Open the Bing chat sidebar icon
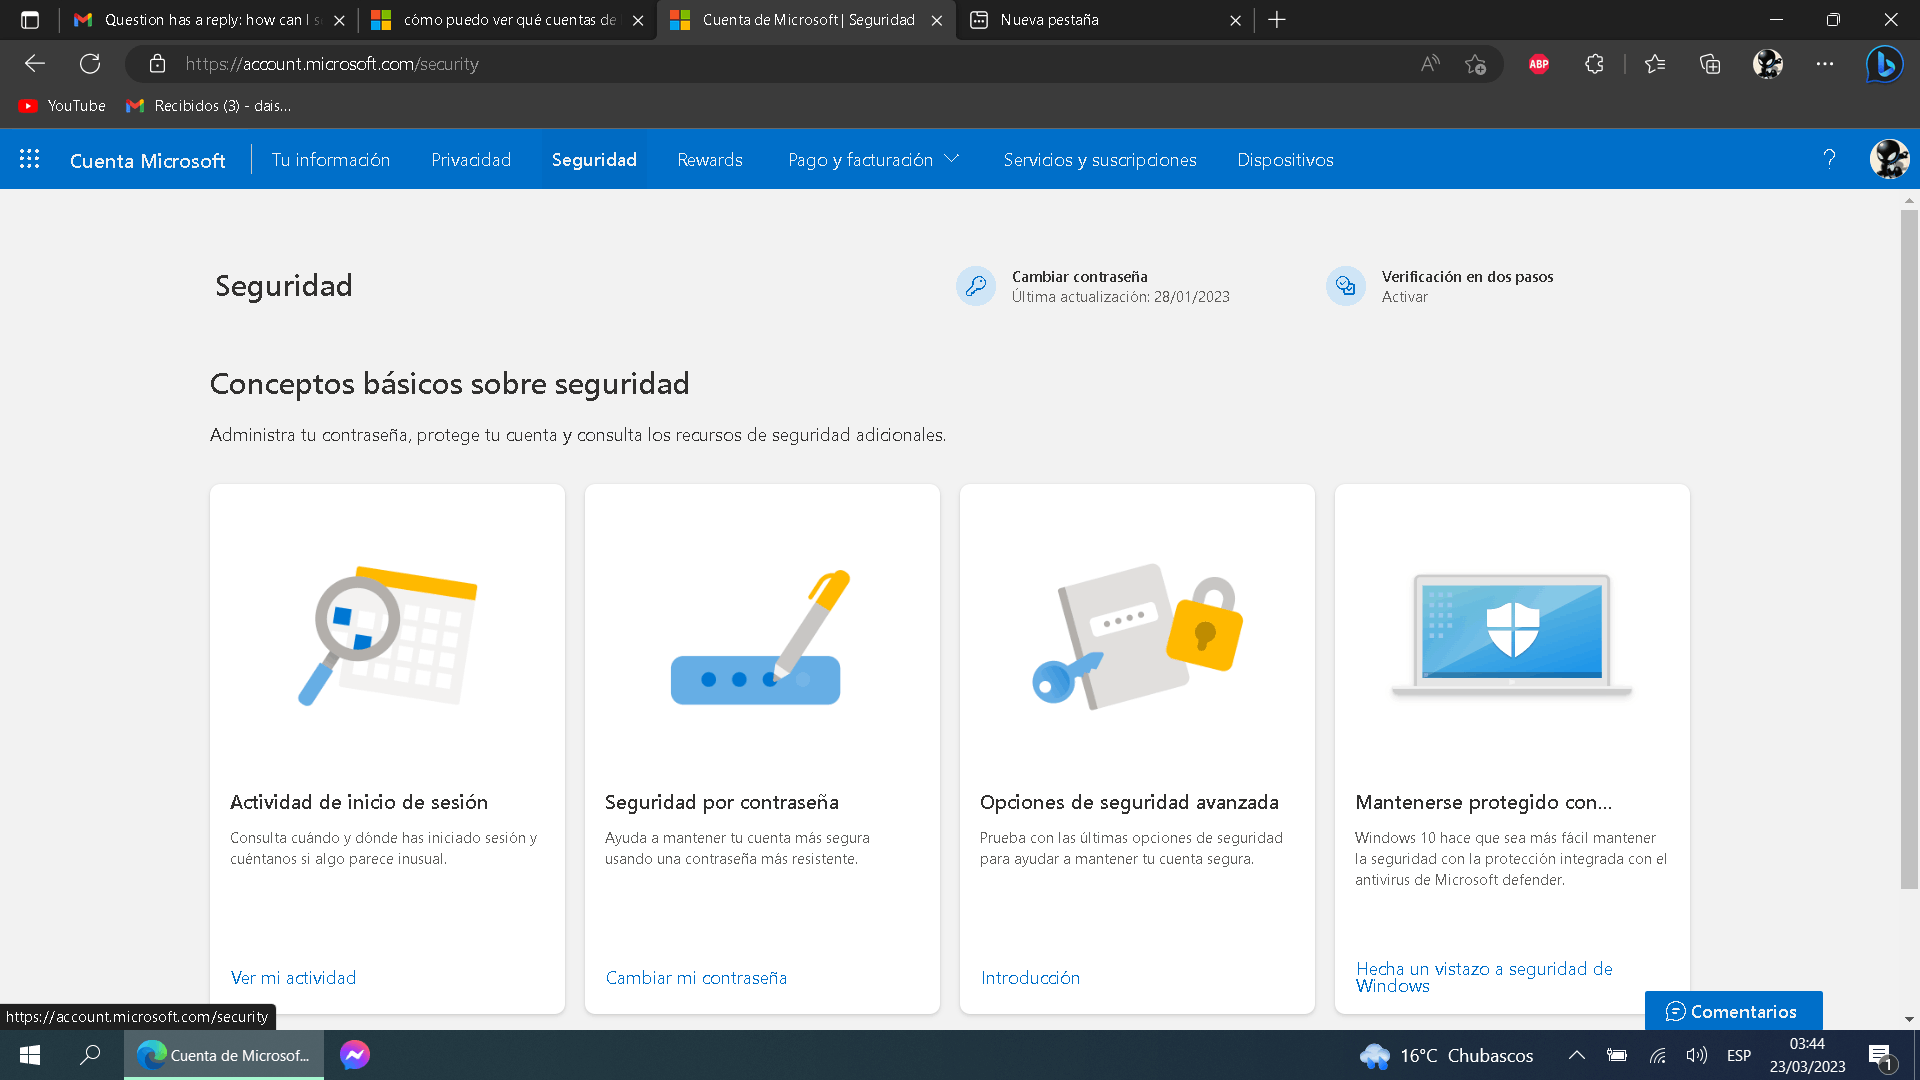Viewport: 1920px width, 1080px height. click(1885, 64)
